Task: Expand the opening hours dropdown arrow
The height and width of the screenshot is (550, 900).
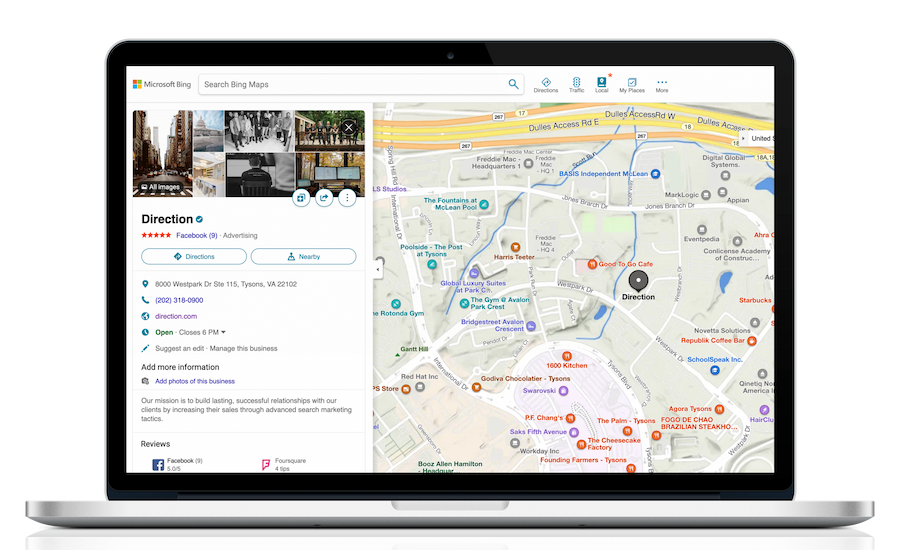Action: (223, 332)
